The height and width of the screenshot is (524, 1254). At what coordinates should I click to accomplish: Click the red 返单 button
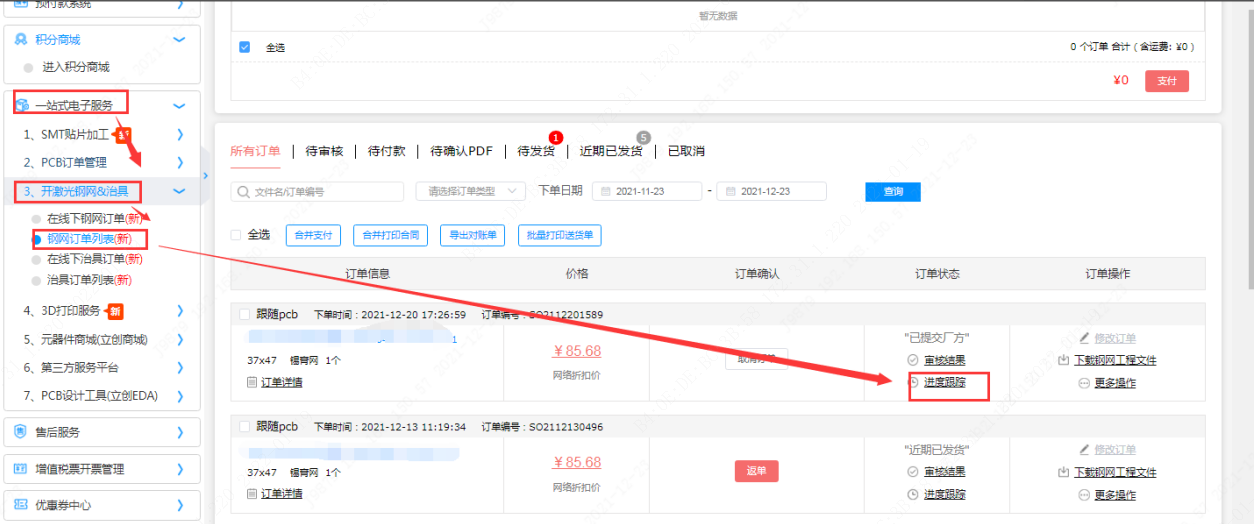[x=756, y=471]
